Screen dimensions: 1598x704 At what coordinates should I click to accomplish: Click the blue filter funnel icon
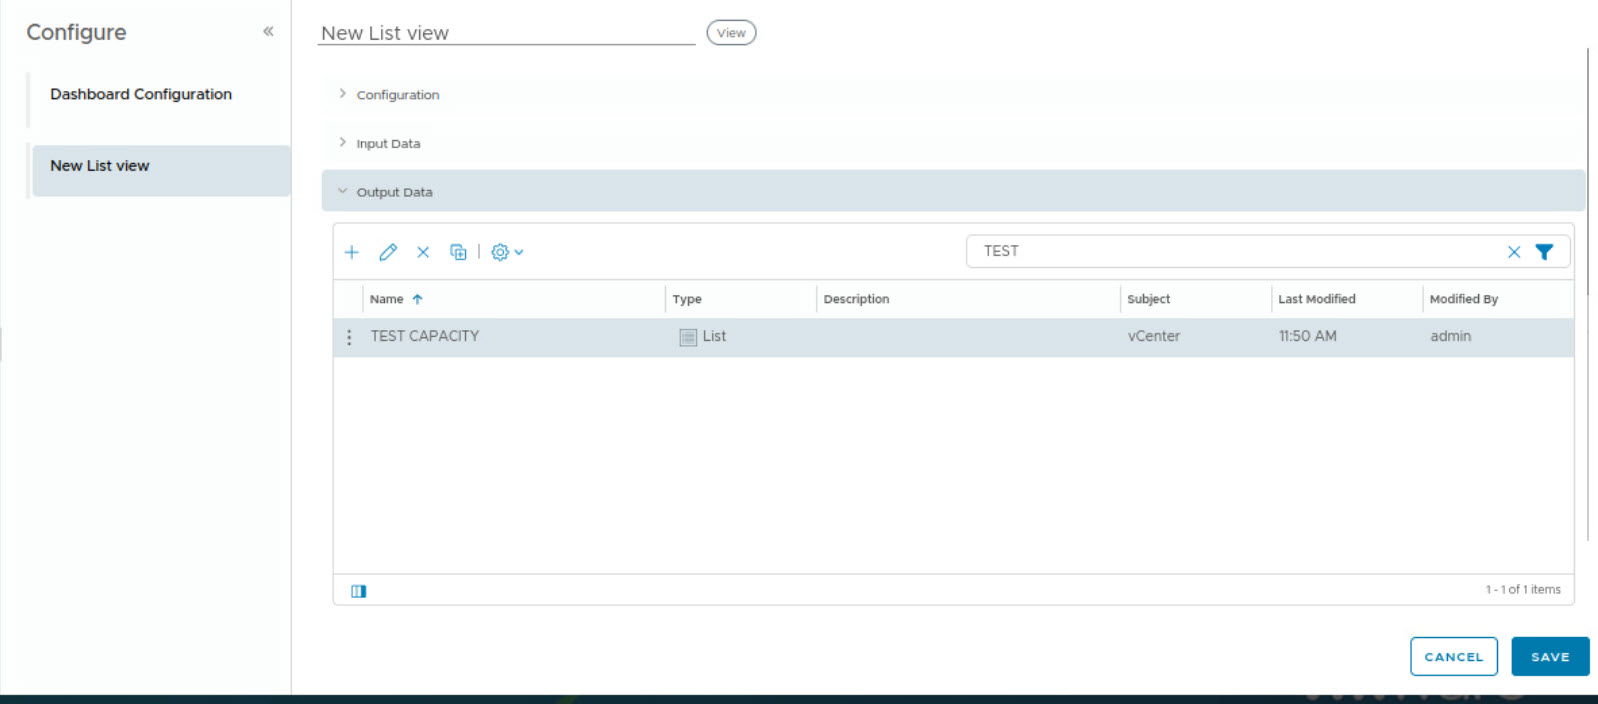click(x=1544, y=252)
